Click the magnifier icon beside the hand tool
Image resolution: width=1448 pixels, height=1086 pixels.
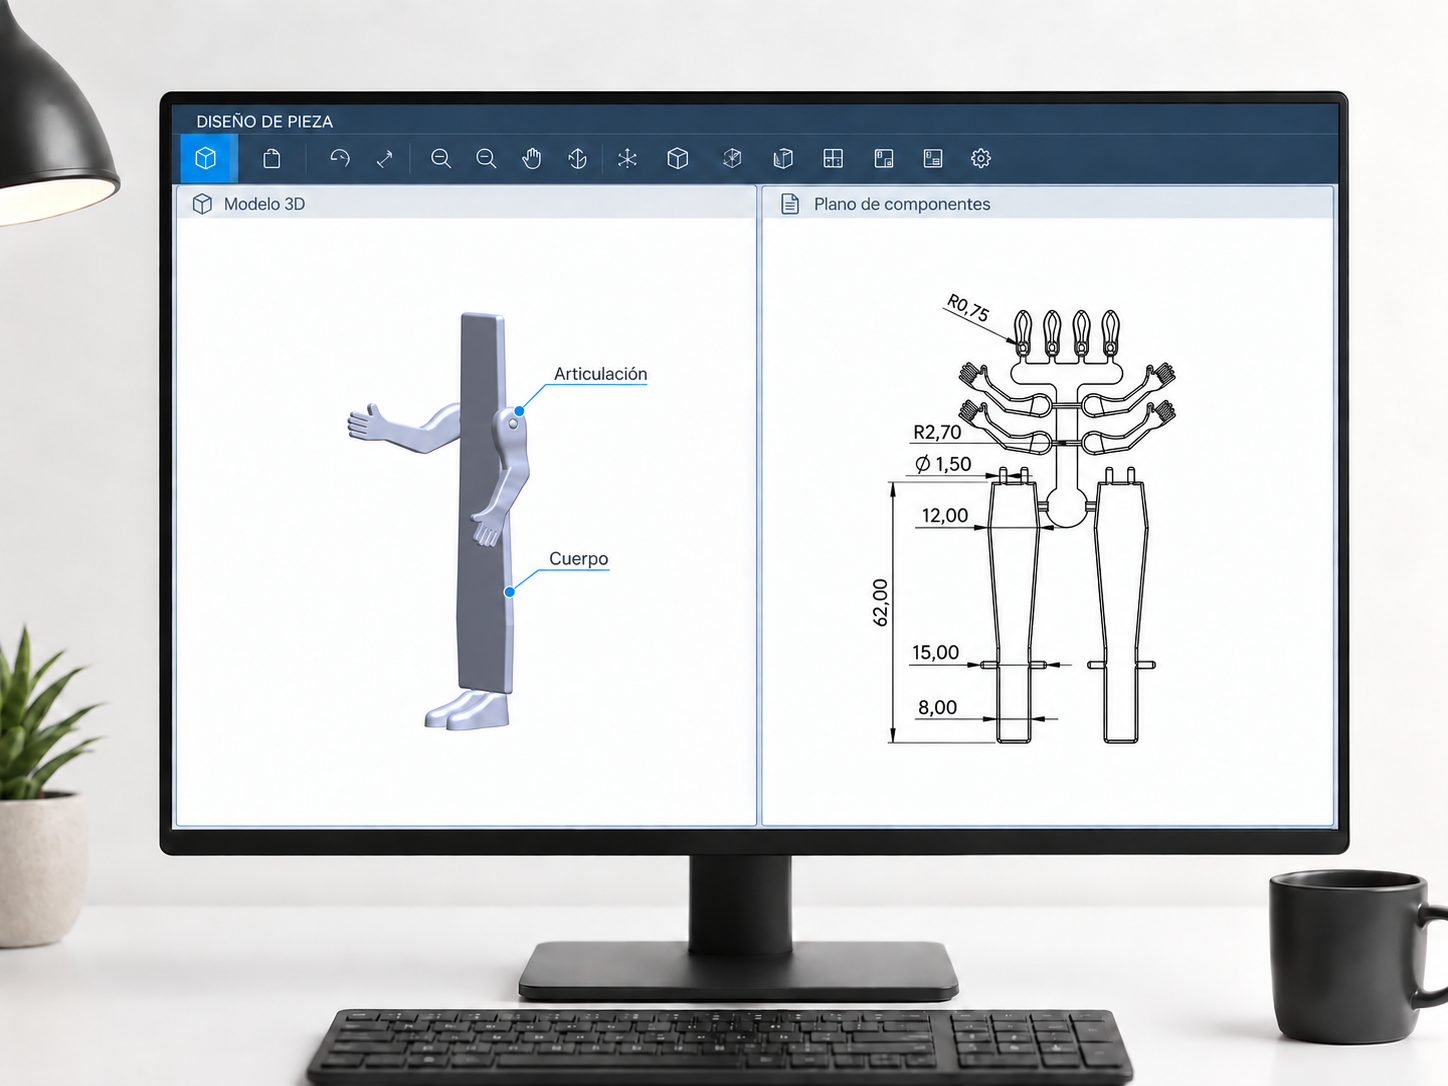[486, 158]
